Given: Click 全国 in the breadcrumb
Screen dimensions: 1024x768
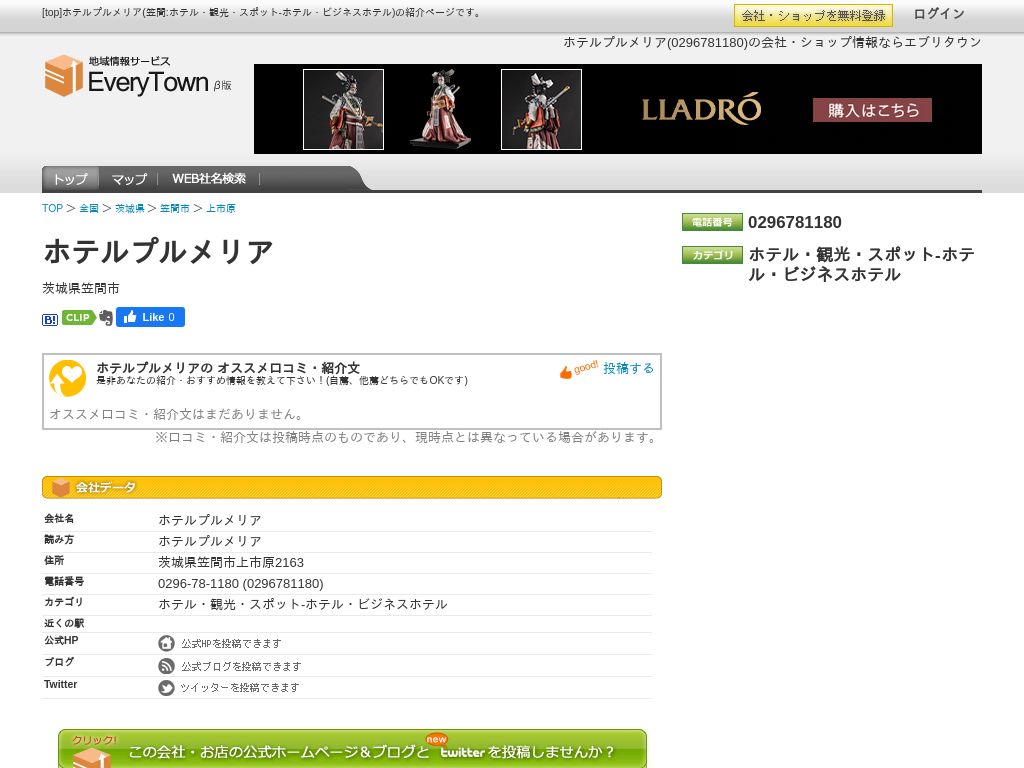Looking at the screenshot, I should click(89, 208).
